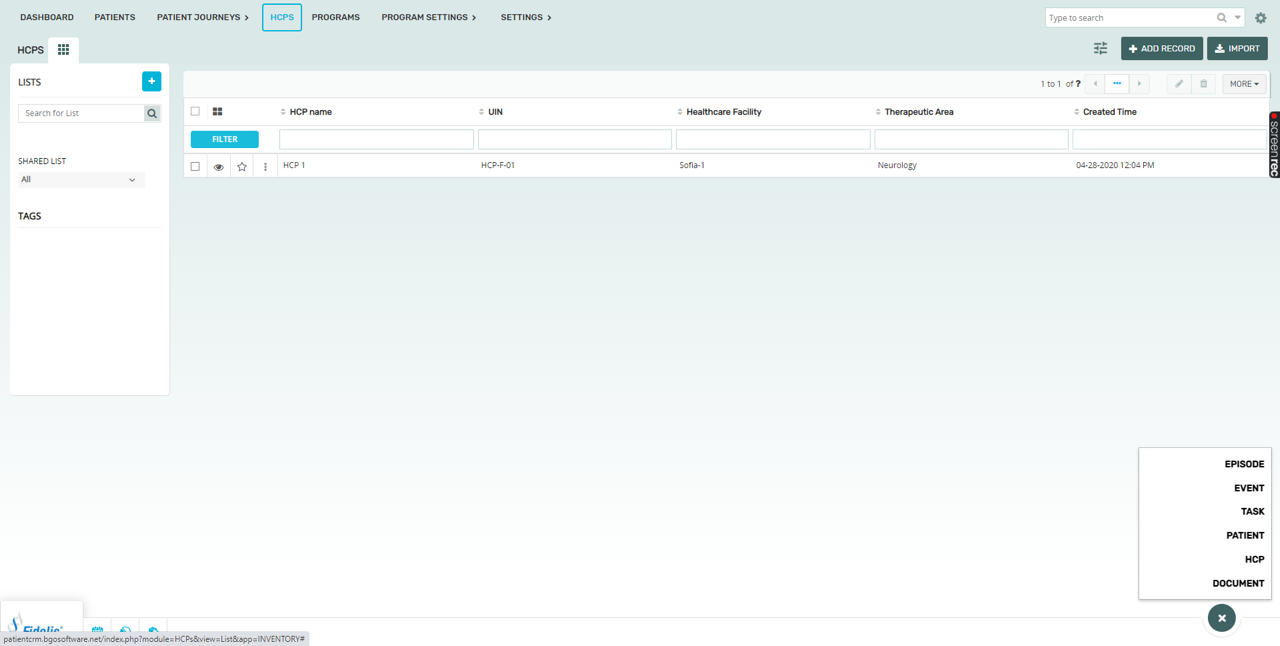Expand the Program Settings menu
The height and width of the screenshot is (646, 1280).
click(x=429, y=18)
